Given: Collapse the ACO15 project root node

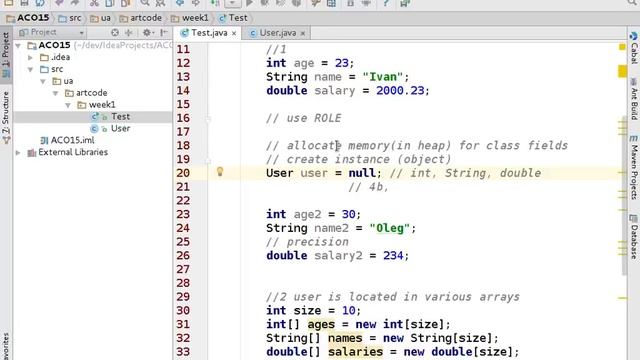Looking at the screenshot, I should [x=18, y=46].
